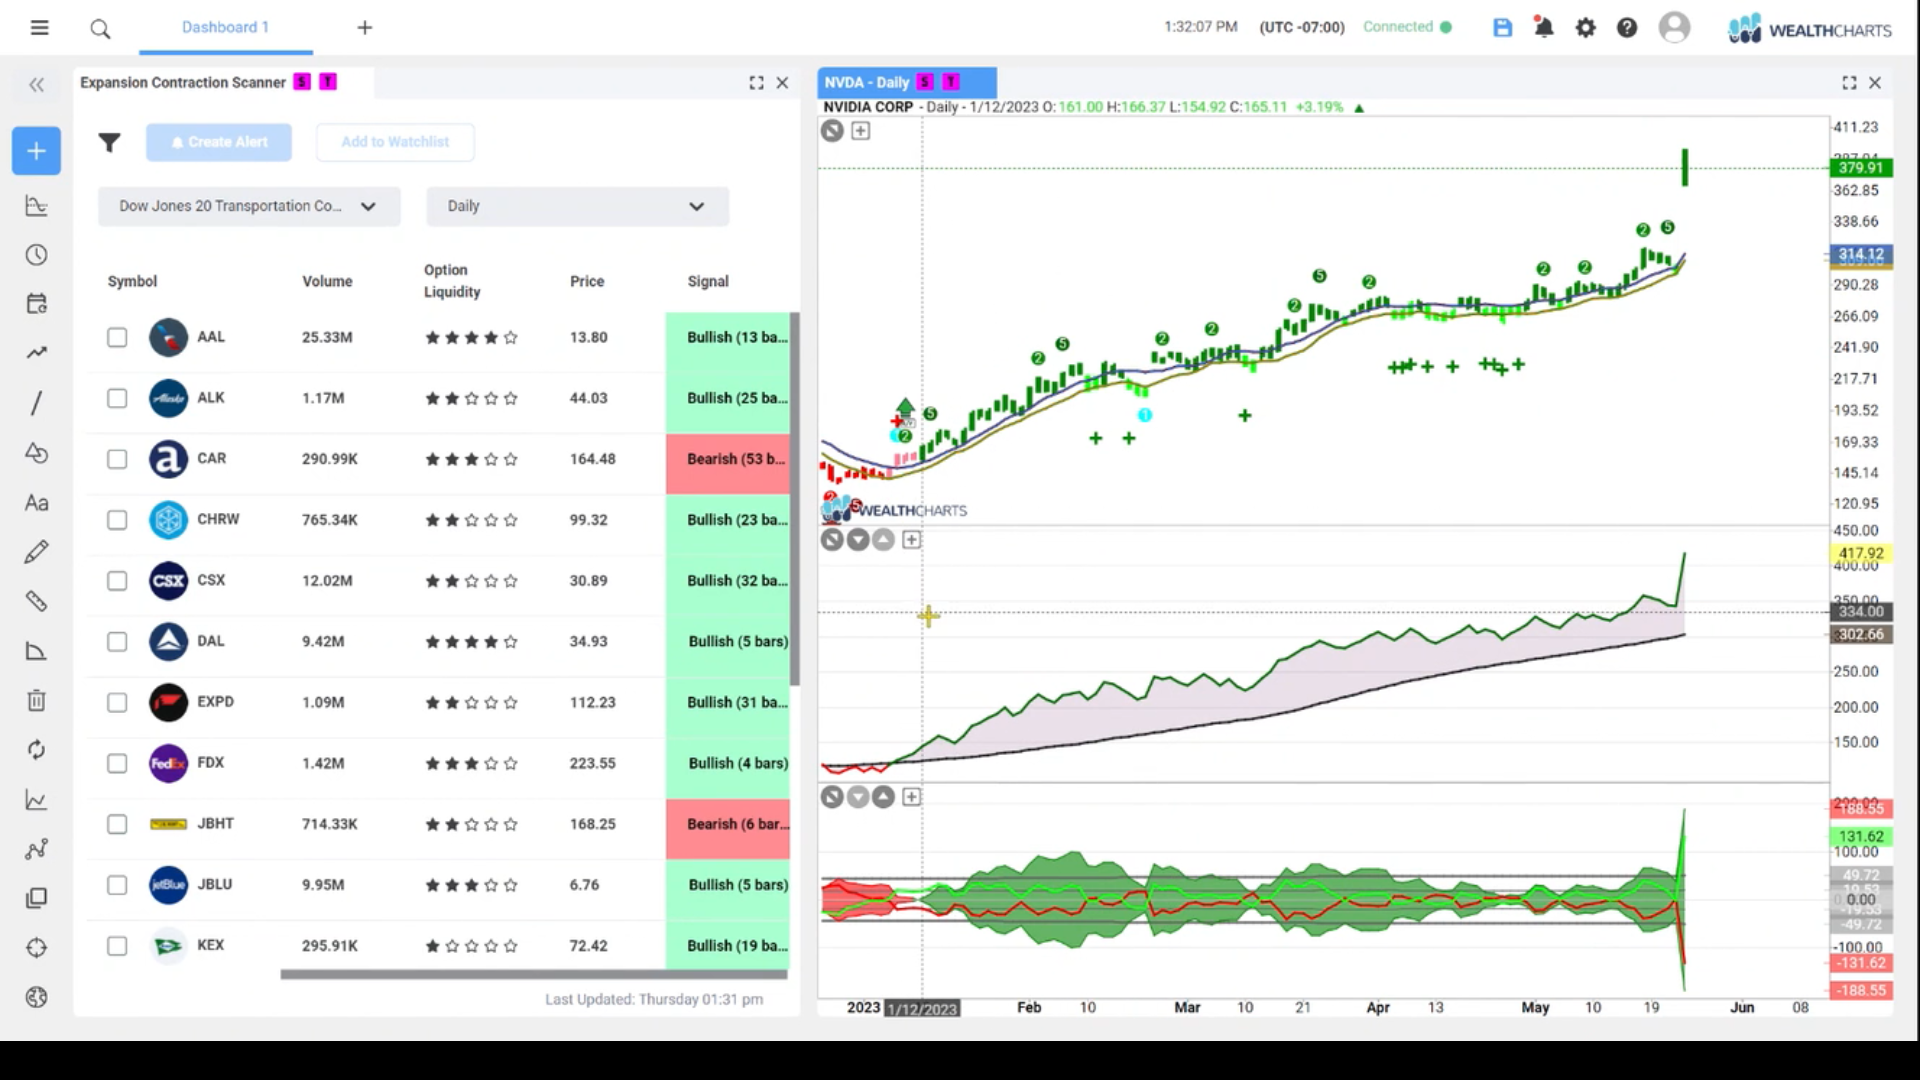Click the scanner horizontal scrollbar
1920x1080 pixels.
tap(533, 974)
